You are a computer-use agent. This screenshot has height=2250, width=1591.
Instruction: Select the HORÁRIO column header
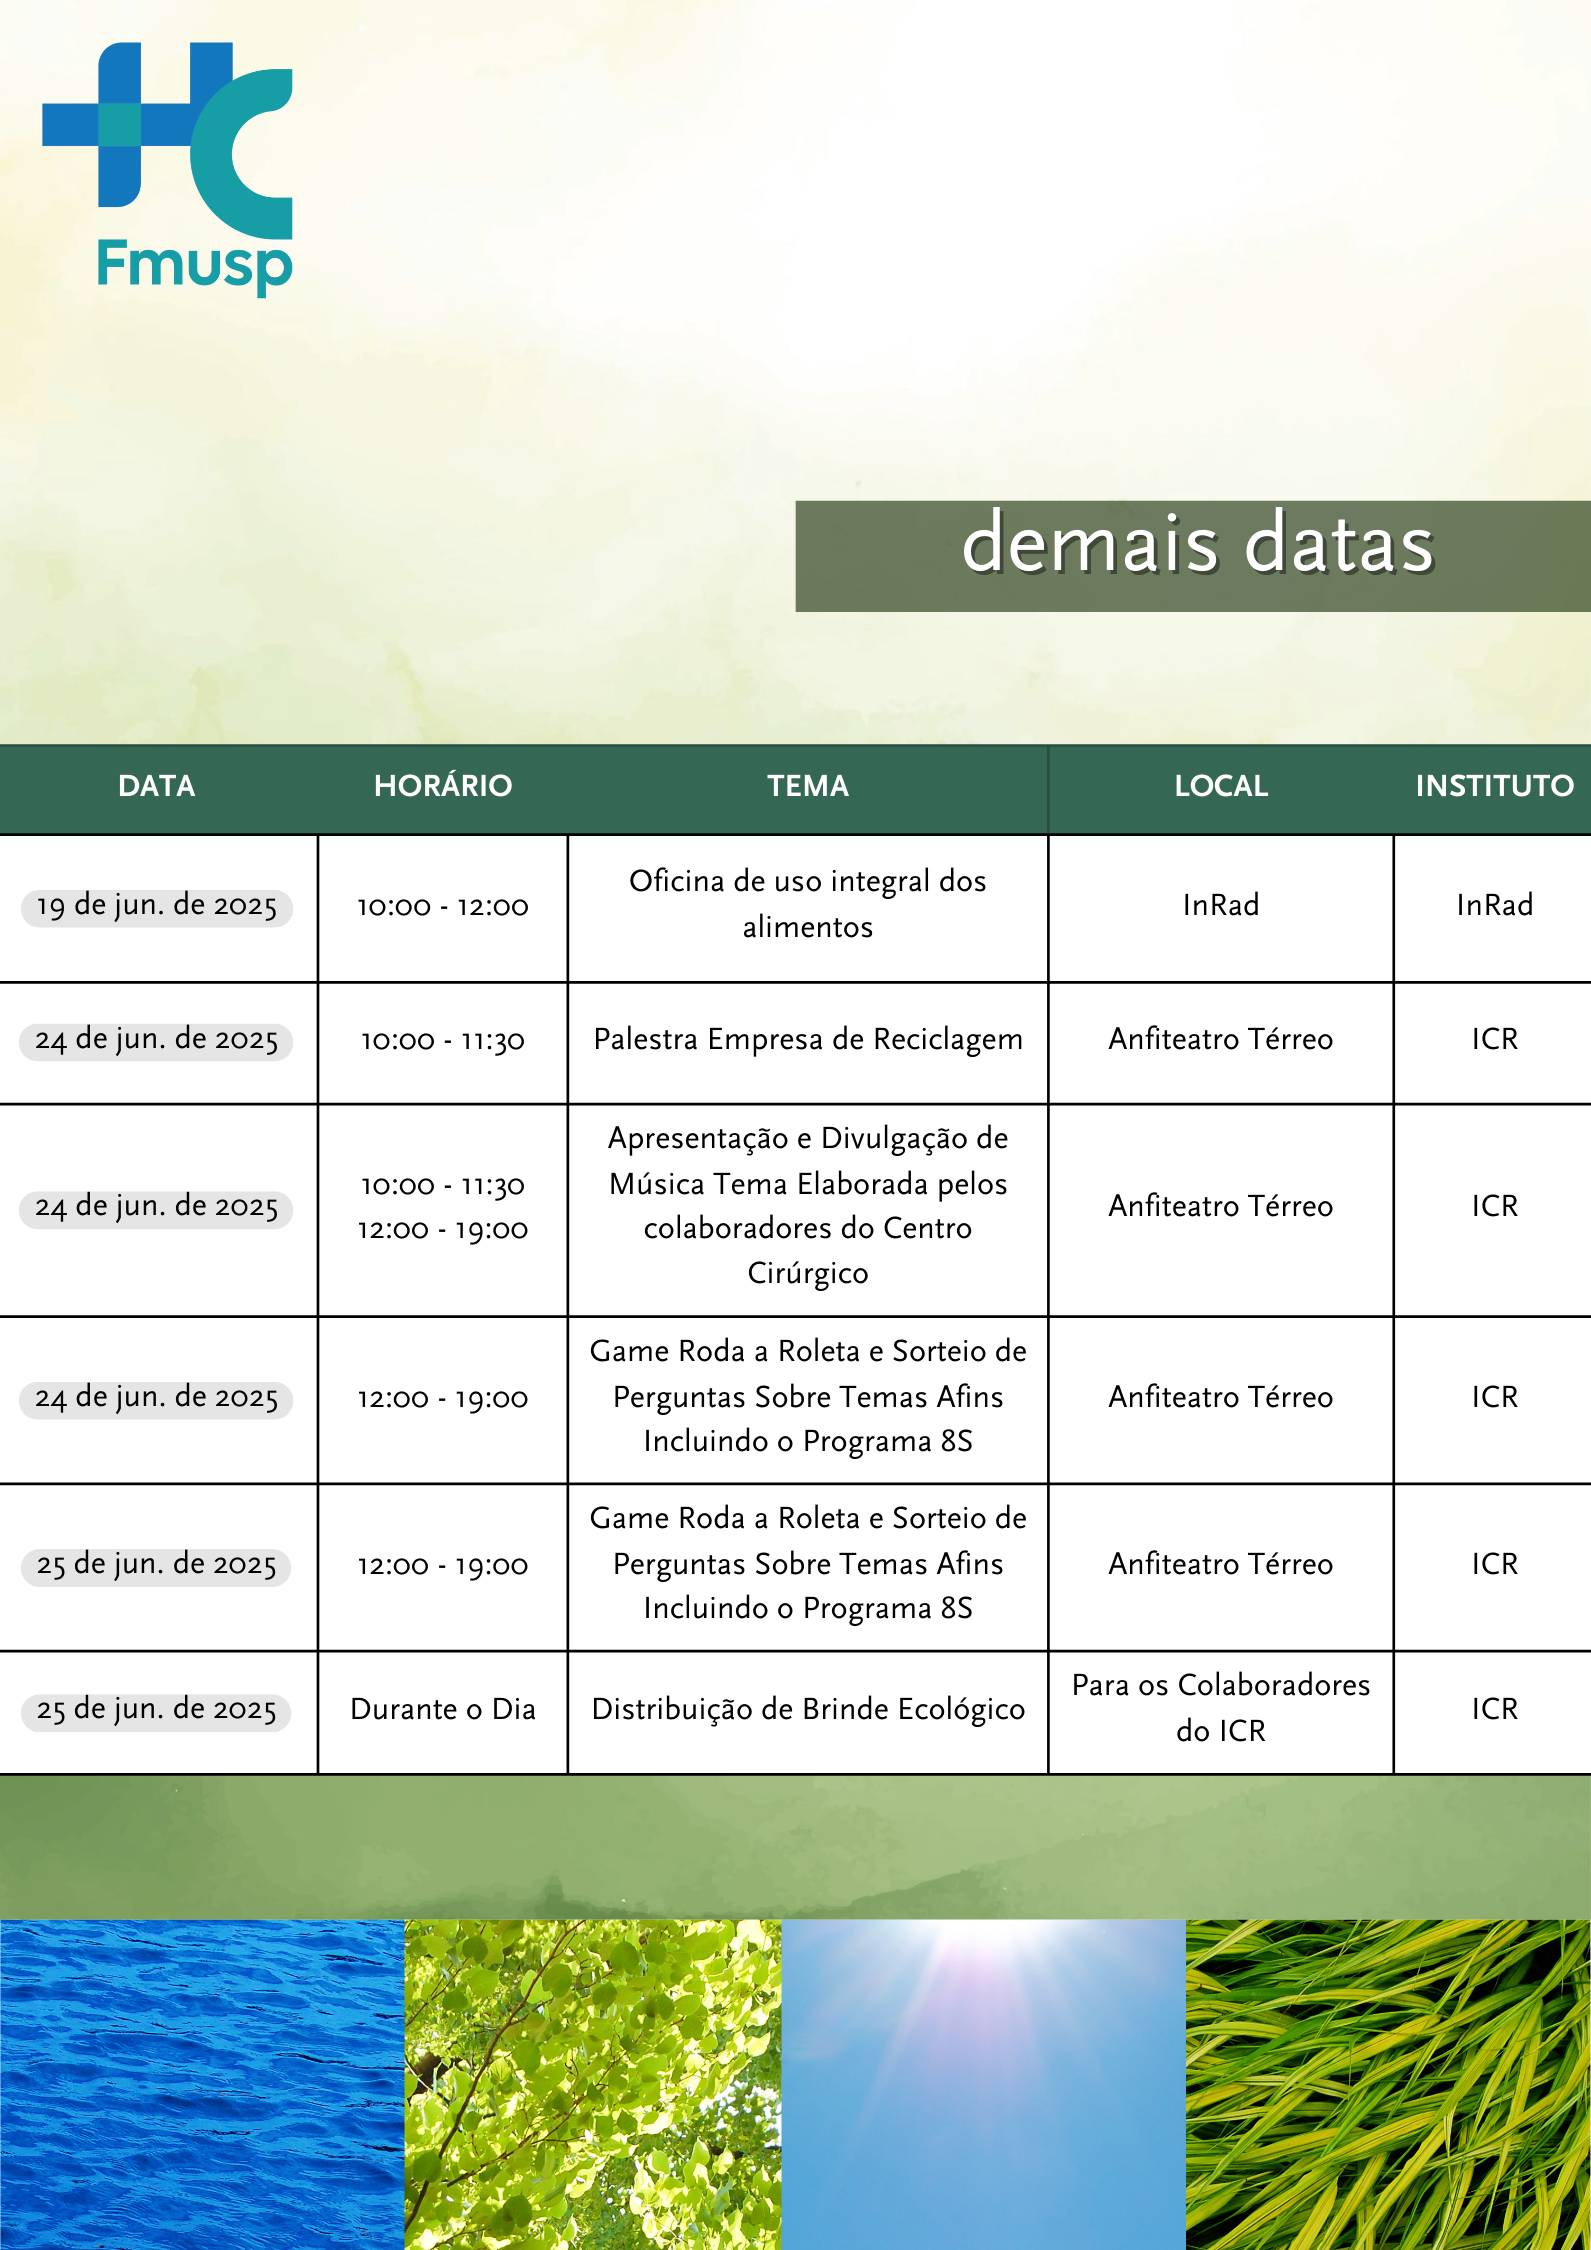(442, 786)
